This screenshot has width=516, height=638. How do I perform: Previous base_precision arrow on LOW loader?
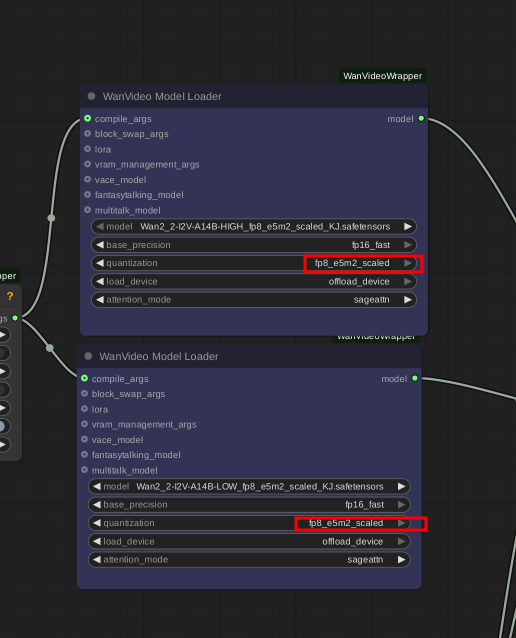tap(96, 505)
